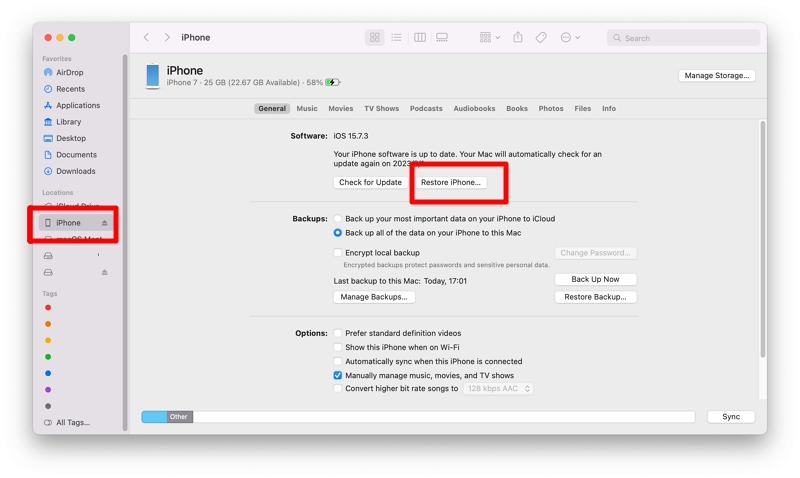
Task: Click the main content vertical scrollbar
Action: click(763, 239)
